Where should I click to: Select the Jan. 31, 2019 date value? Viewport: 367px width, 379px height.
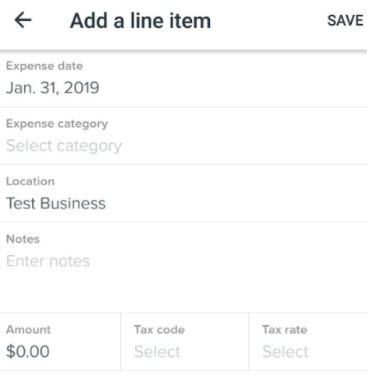(x=53, y=88)
